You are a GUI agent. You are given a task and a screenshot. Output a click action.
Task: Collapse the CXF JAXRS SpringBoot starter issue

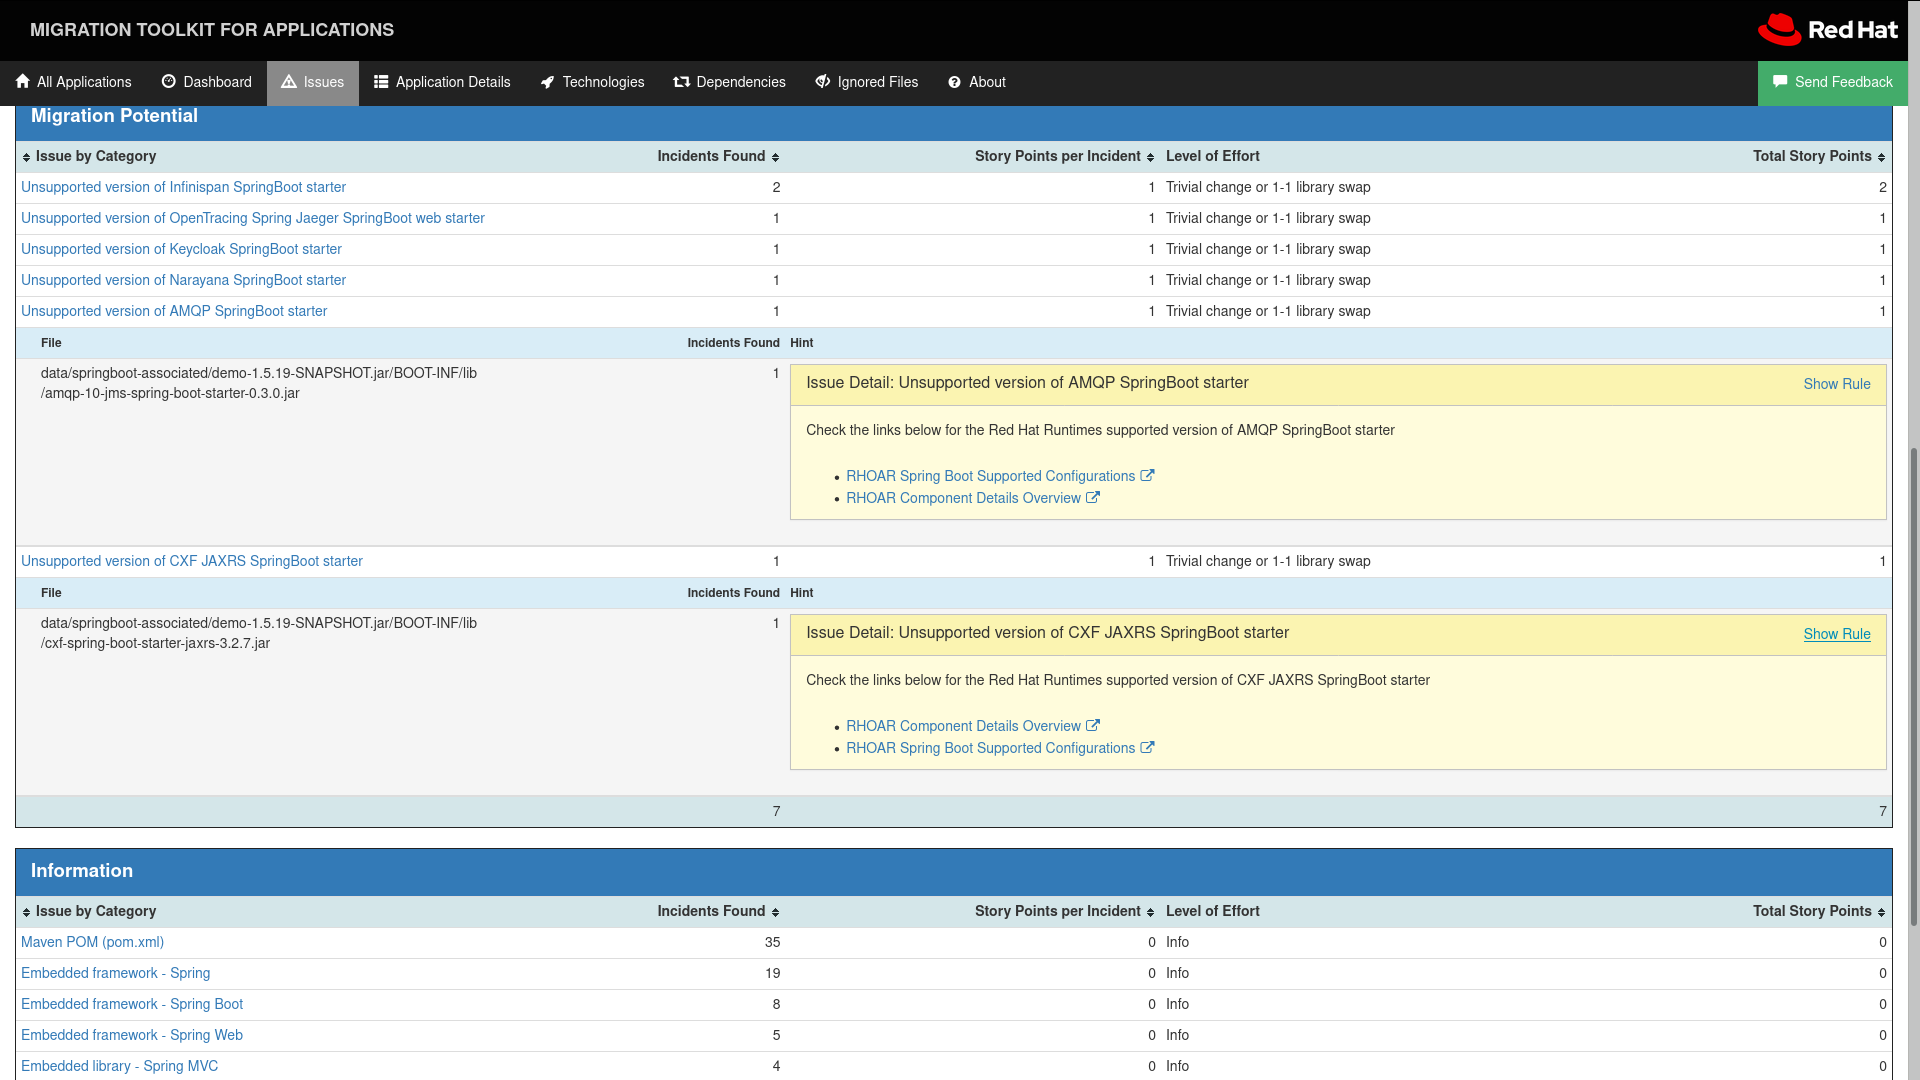pyautogui.click(x=192, y=561)
